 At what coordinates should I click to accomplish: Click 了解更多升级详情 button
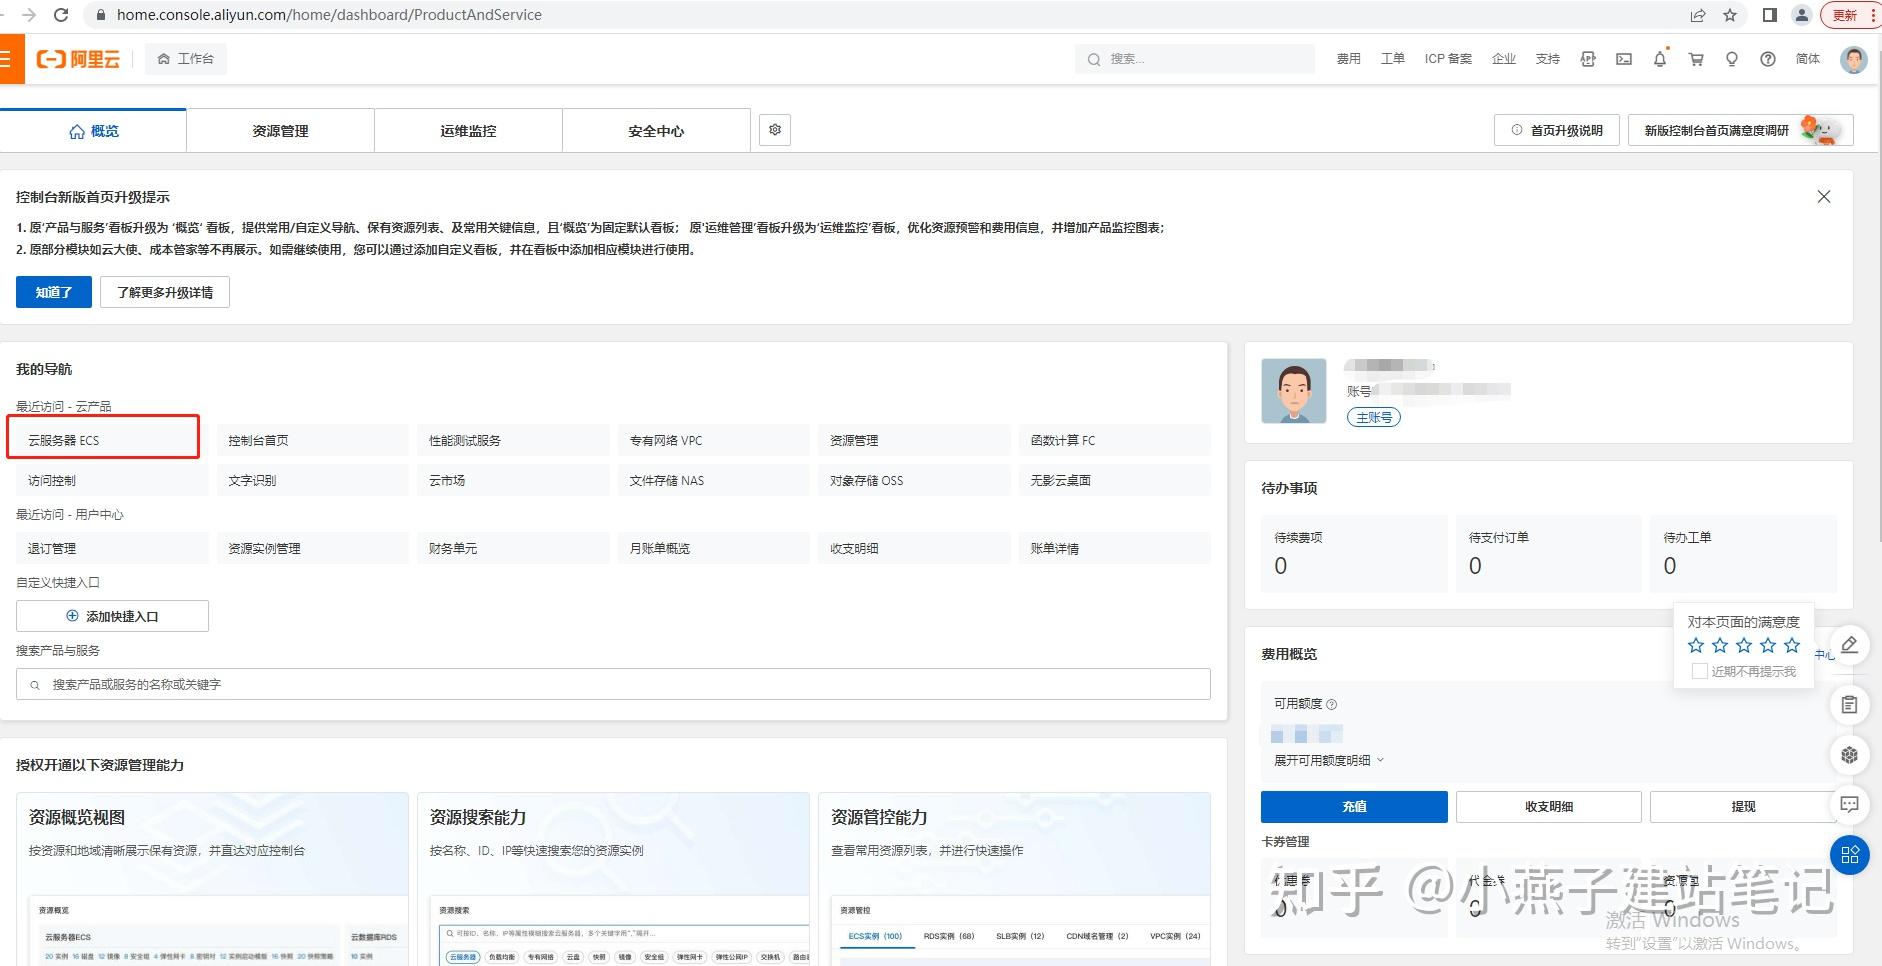point(165,292)
